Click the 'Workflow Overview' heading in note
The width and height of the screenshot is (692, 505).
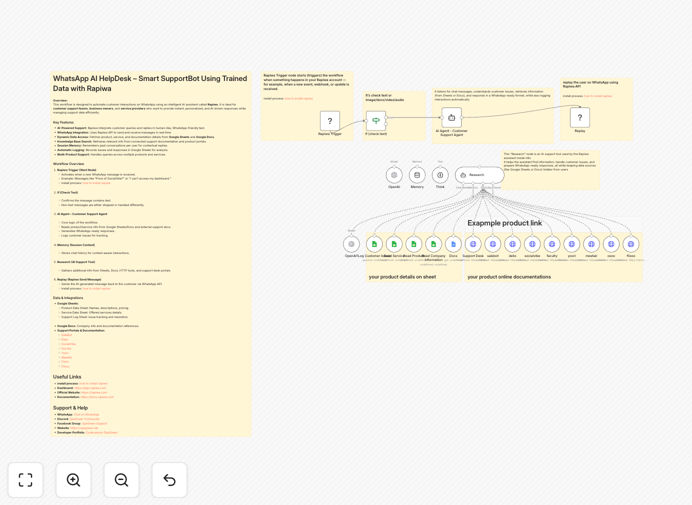pyautogui.click(x=68, y=164)
